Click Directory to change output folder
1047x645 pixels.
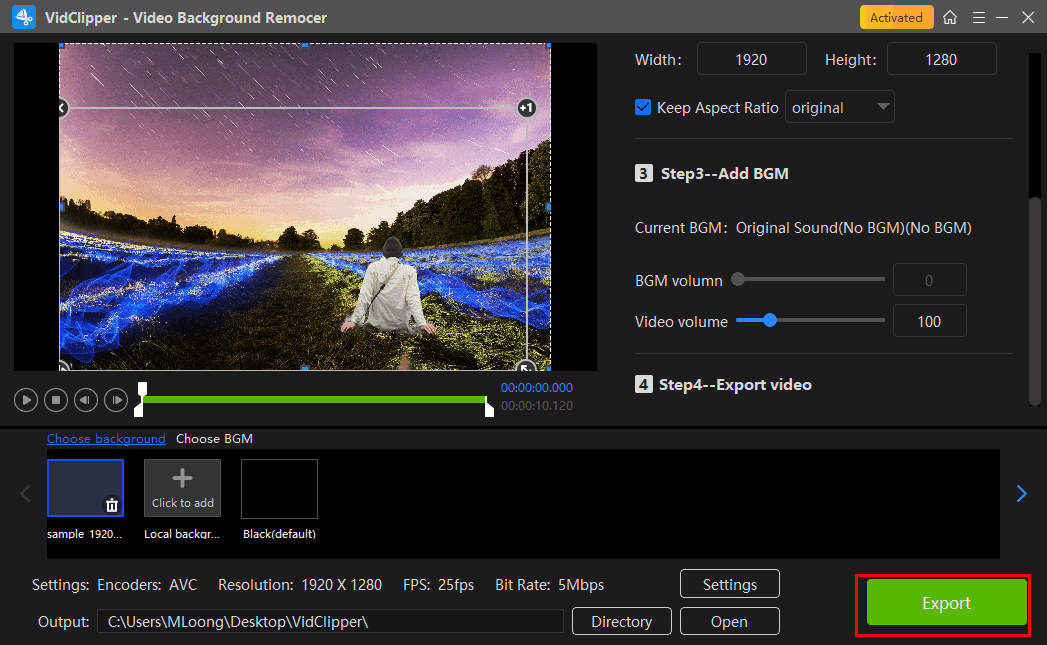(621, 621)
